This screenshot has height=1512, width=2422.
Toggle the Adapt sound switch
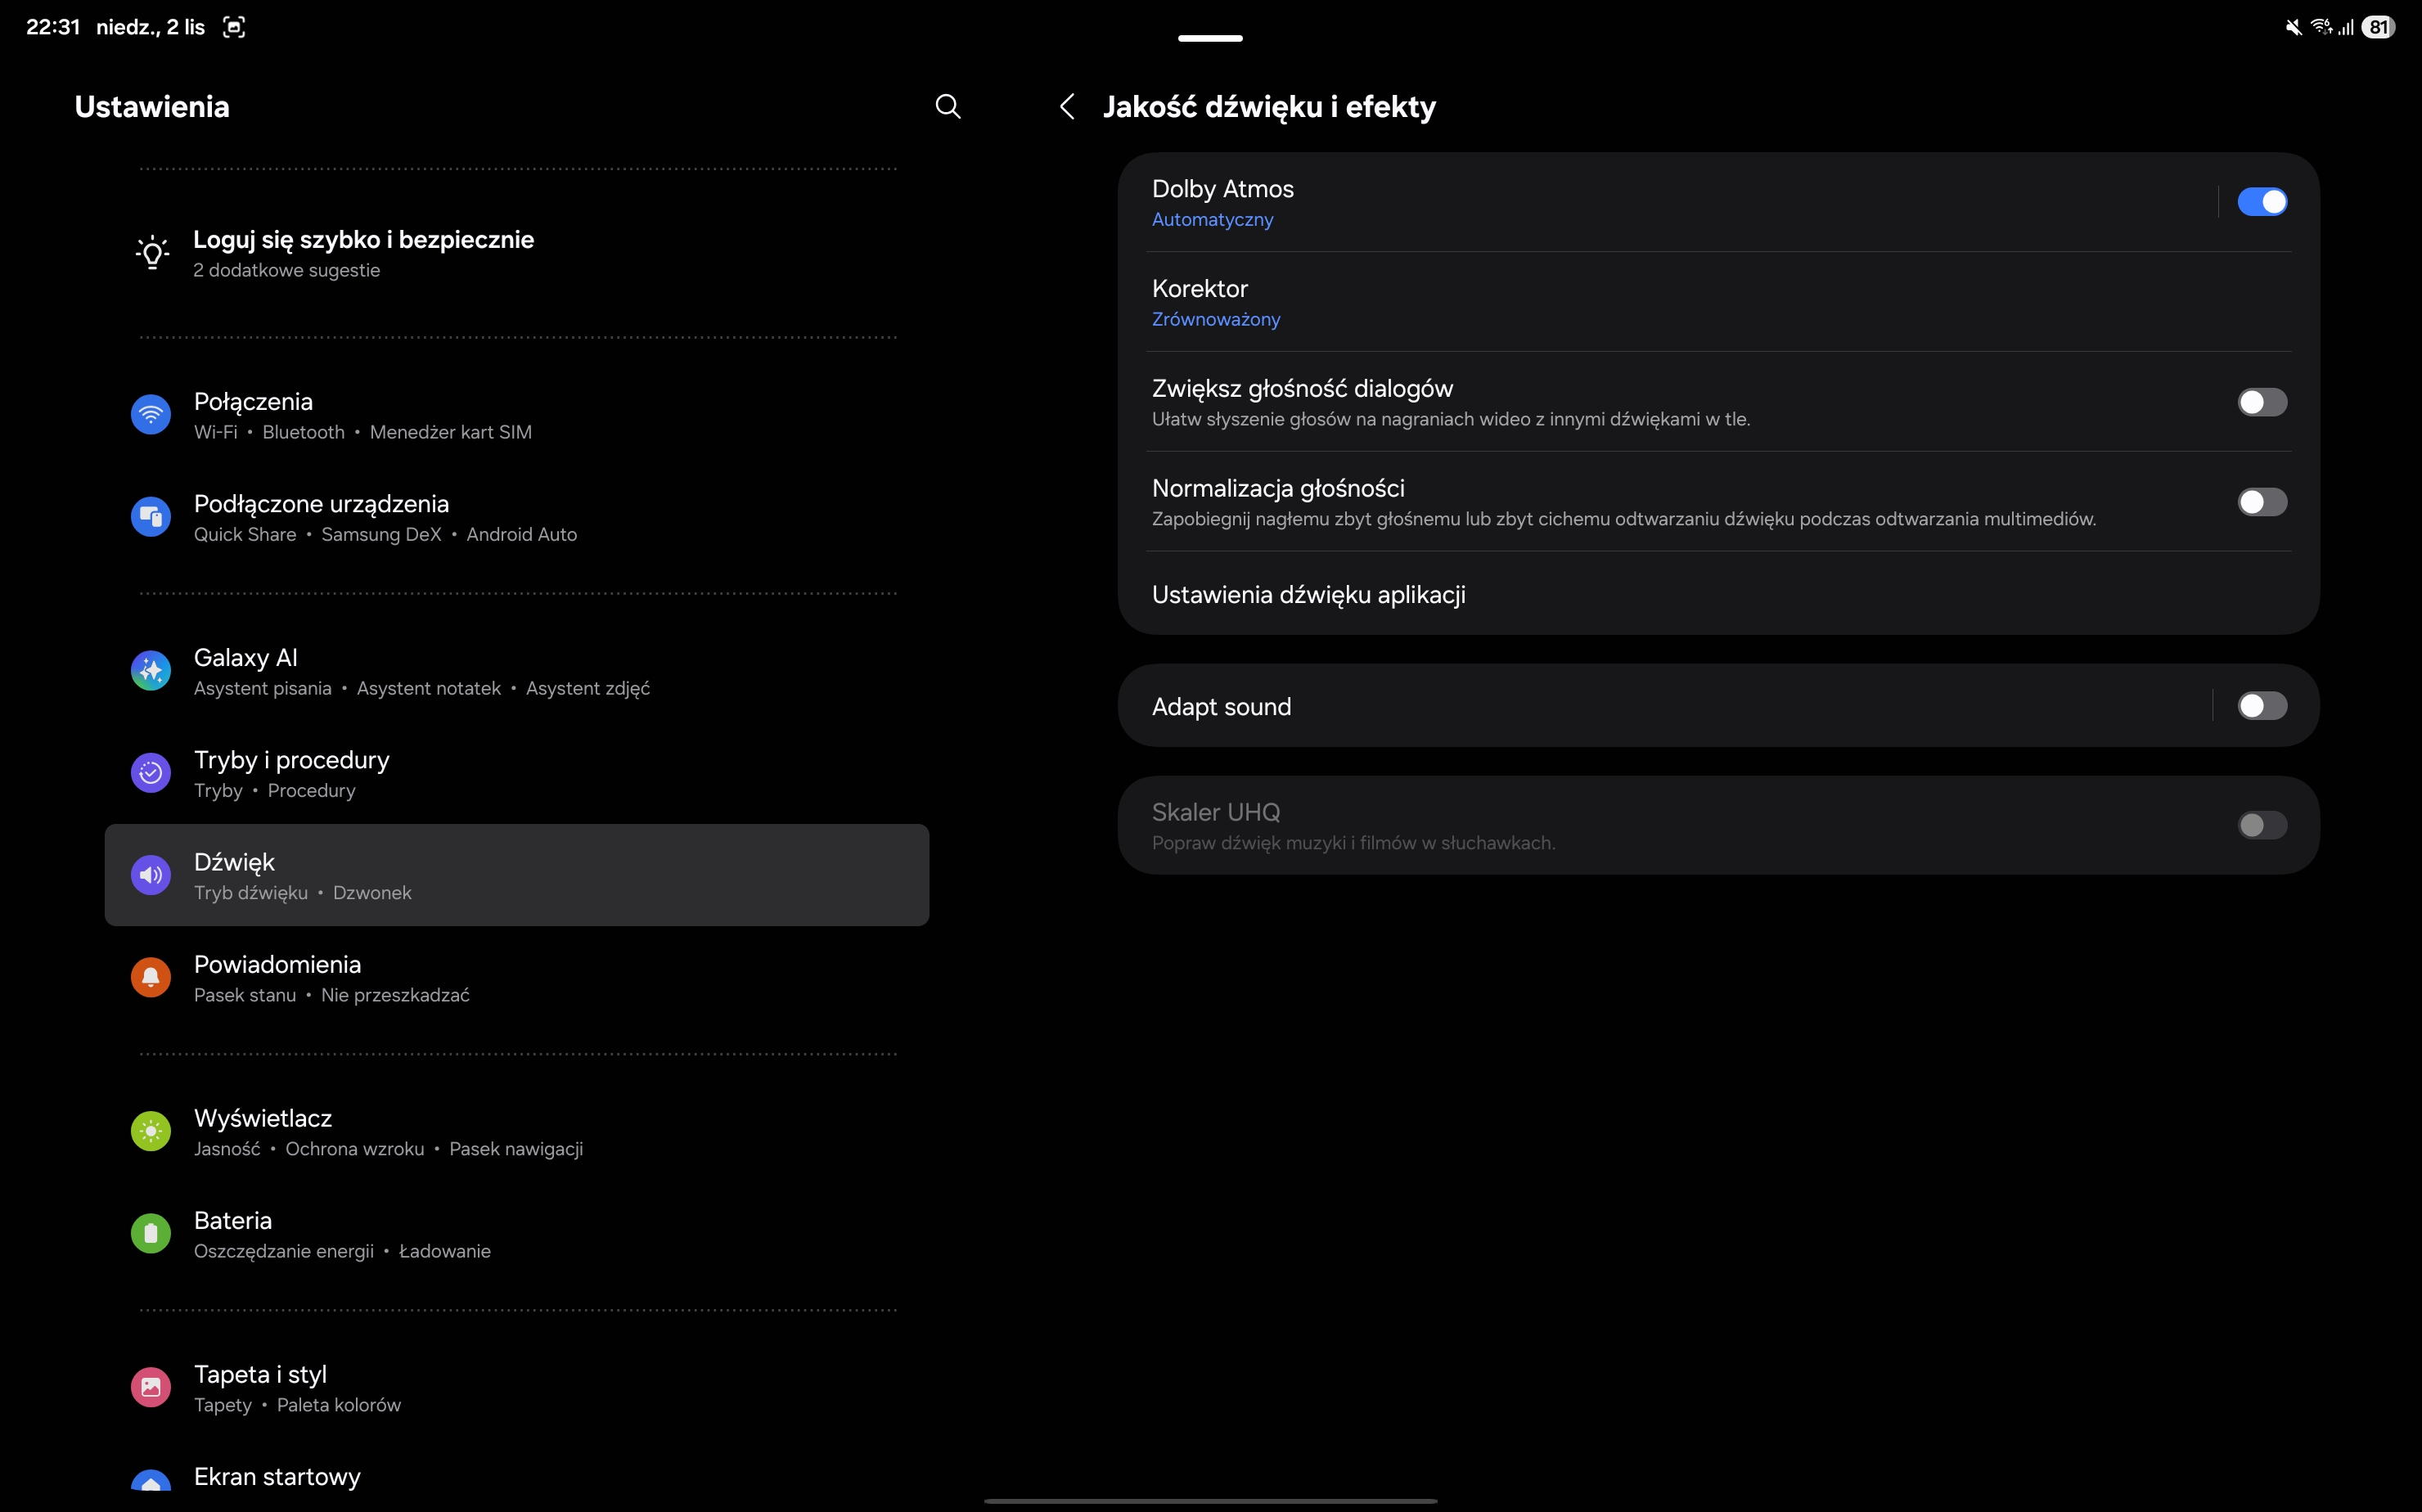click(x=2261, y=706)
